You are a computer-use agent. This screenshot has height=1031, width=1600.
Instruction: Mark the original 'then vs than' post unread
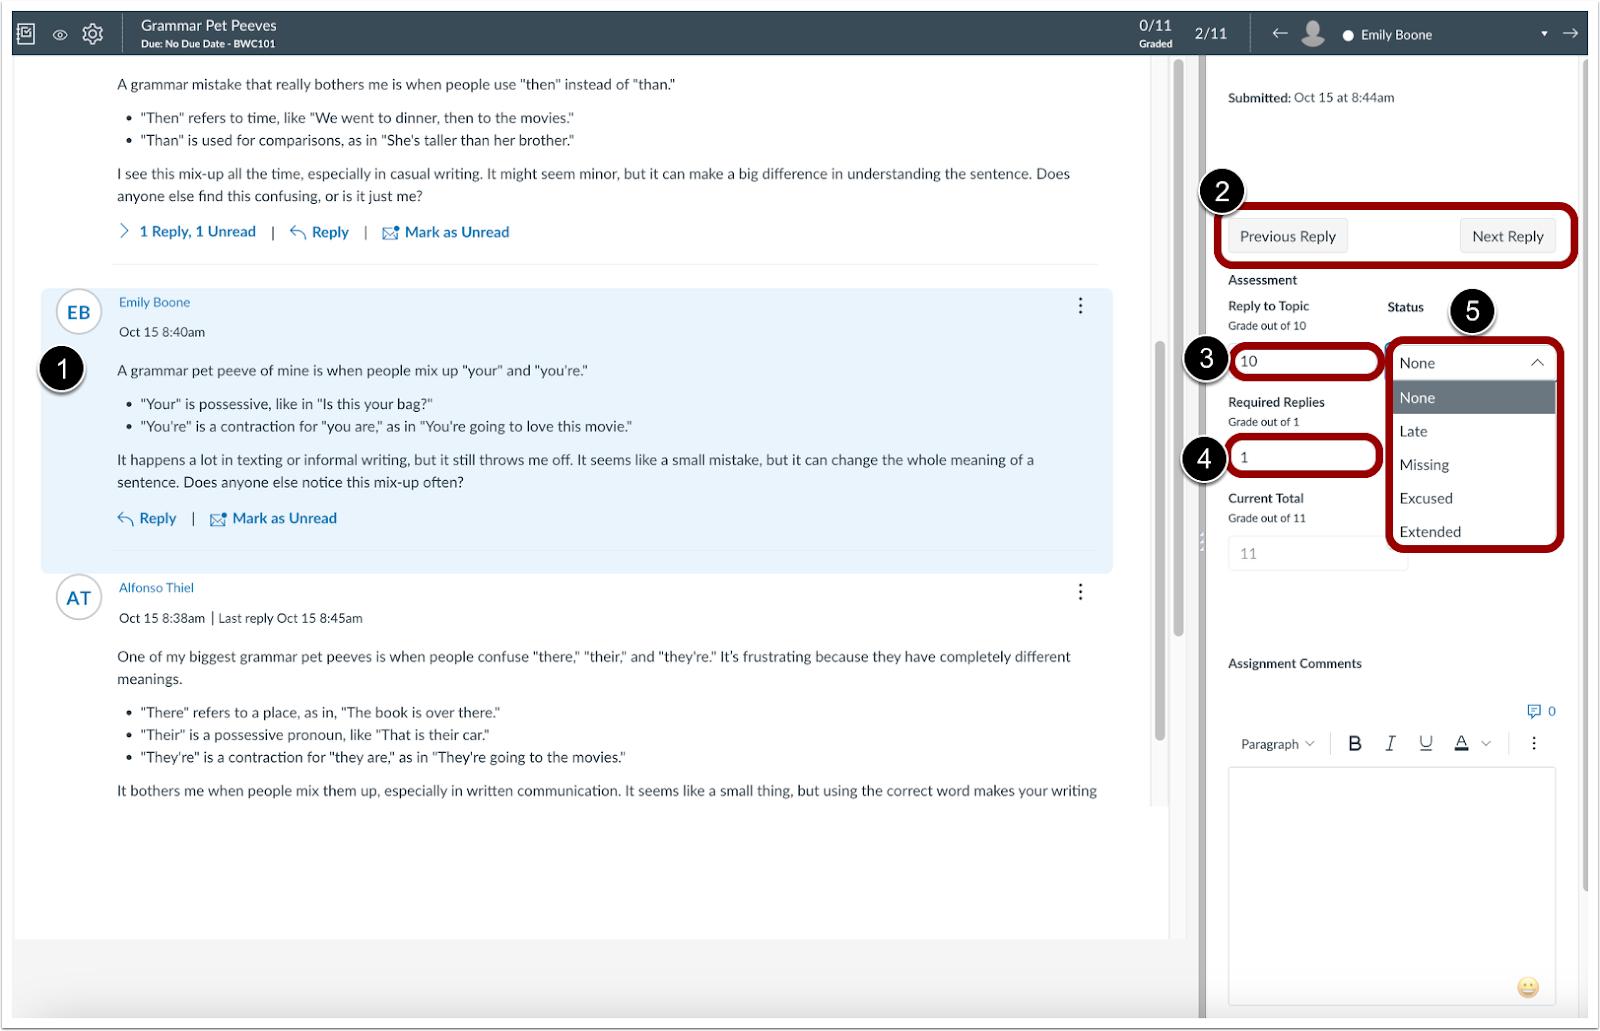click(x=456, y=231)
